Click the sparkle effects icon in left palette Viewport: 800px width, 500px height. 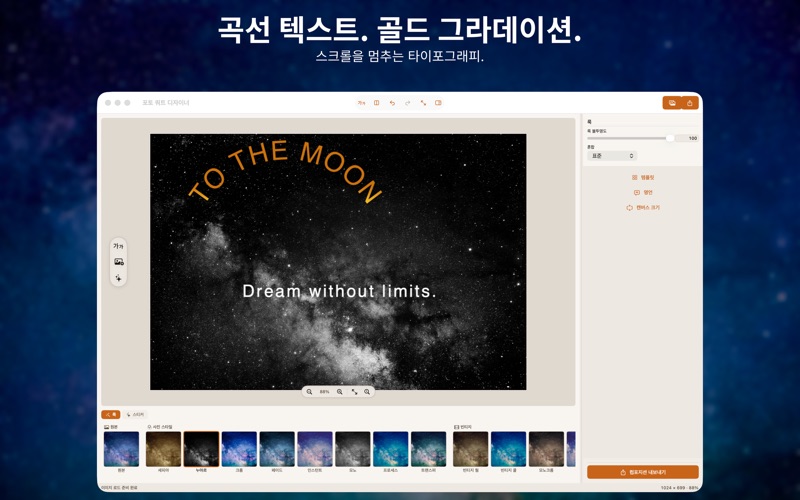(118, 278)
